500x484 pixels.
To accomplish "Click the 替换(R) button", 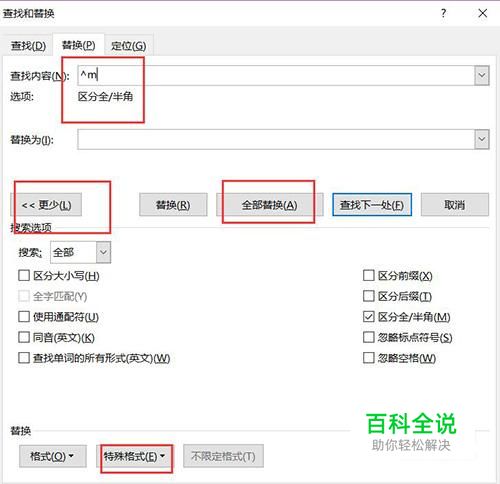I will [x=173, y=205].
